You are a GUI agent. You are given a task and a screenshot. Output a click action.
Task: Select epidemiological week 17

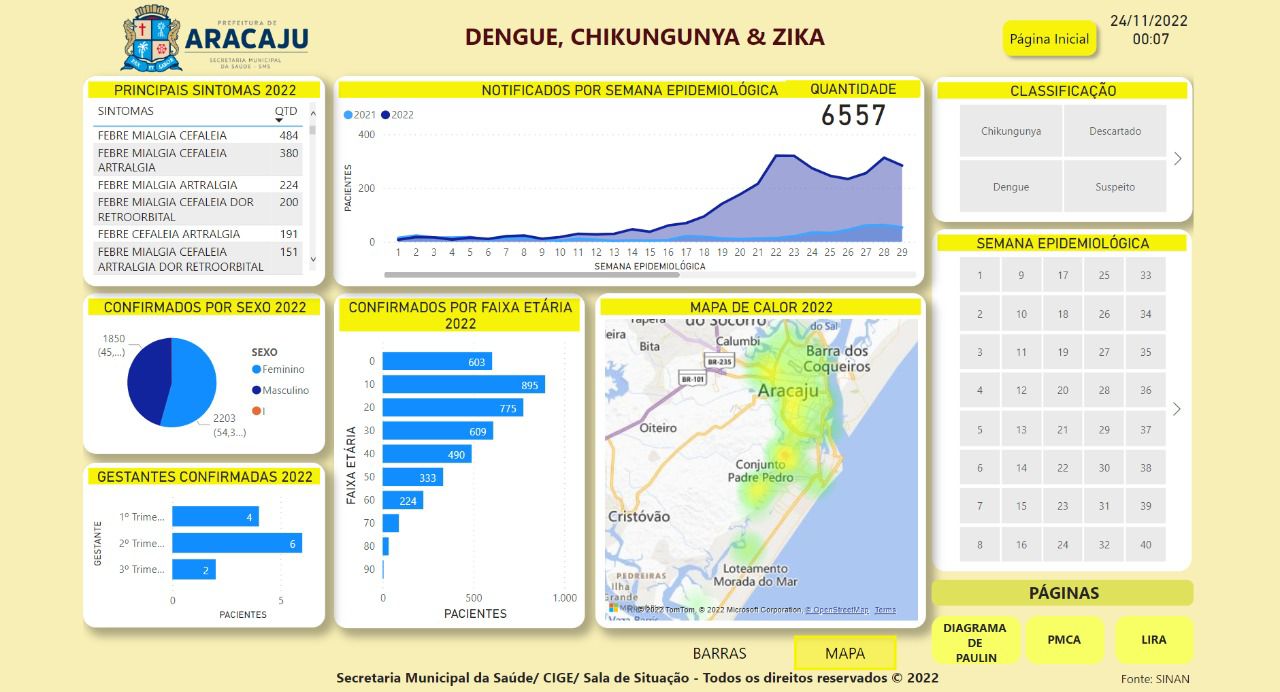click(x=1063, y=275)
